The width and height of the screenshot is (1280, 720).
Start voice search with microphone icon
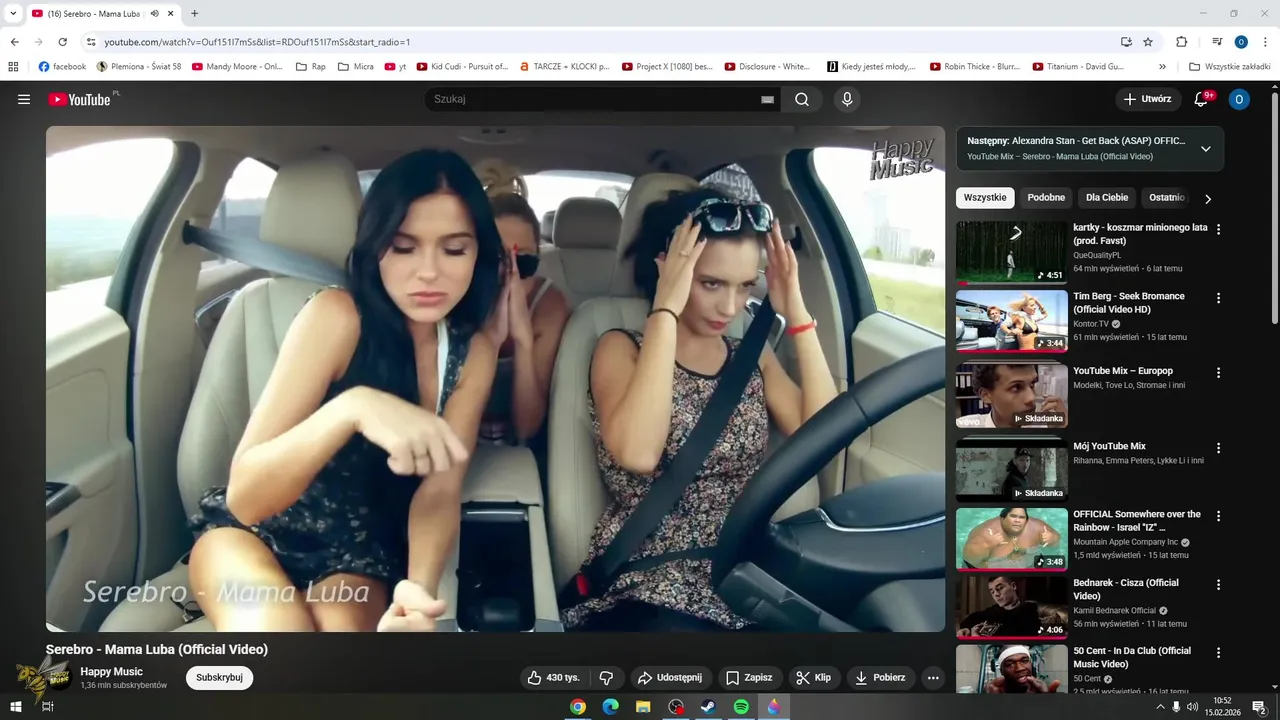pyautogui.click(x=847, y=99)
